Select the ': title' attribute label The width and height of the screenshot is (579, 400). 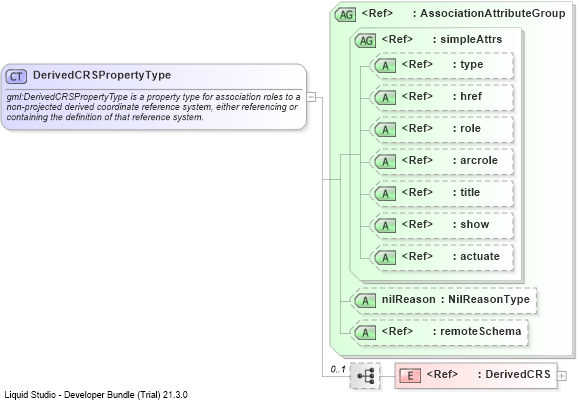466,192
